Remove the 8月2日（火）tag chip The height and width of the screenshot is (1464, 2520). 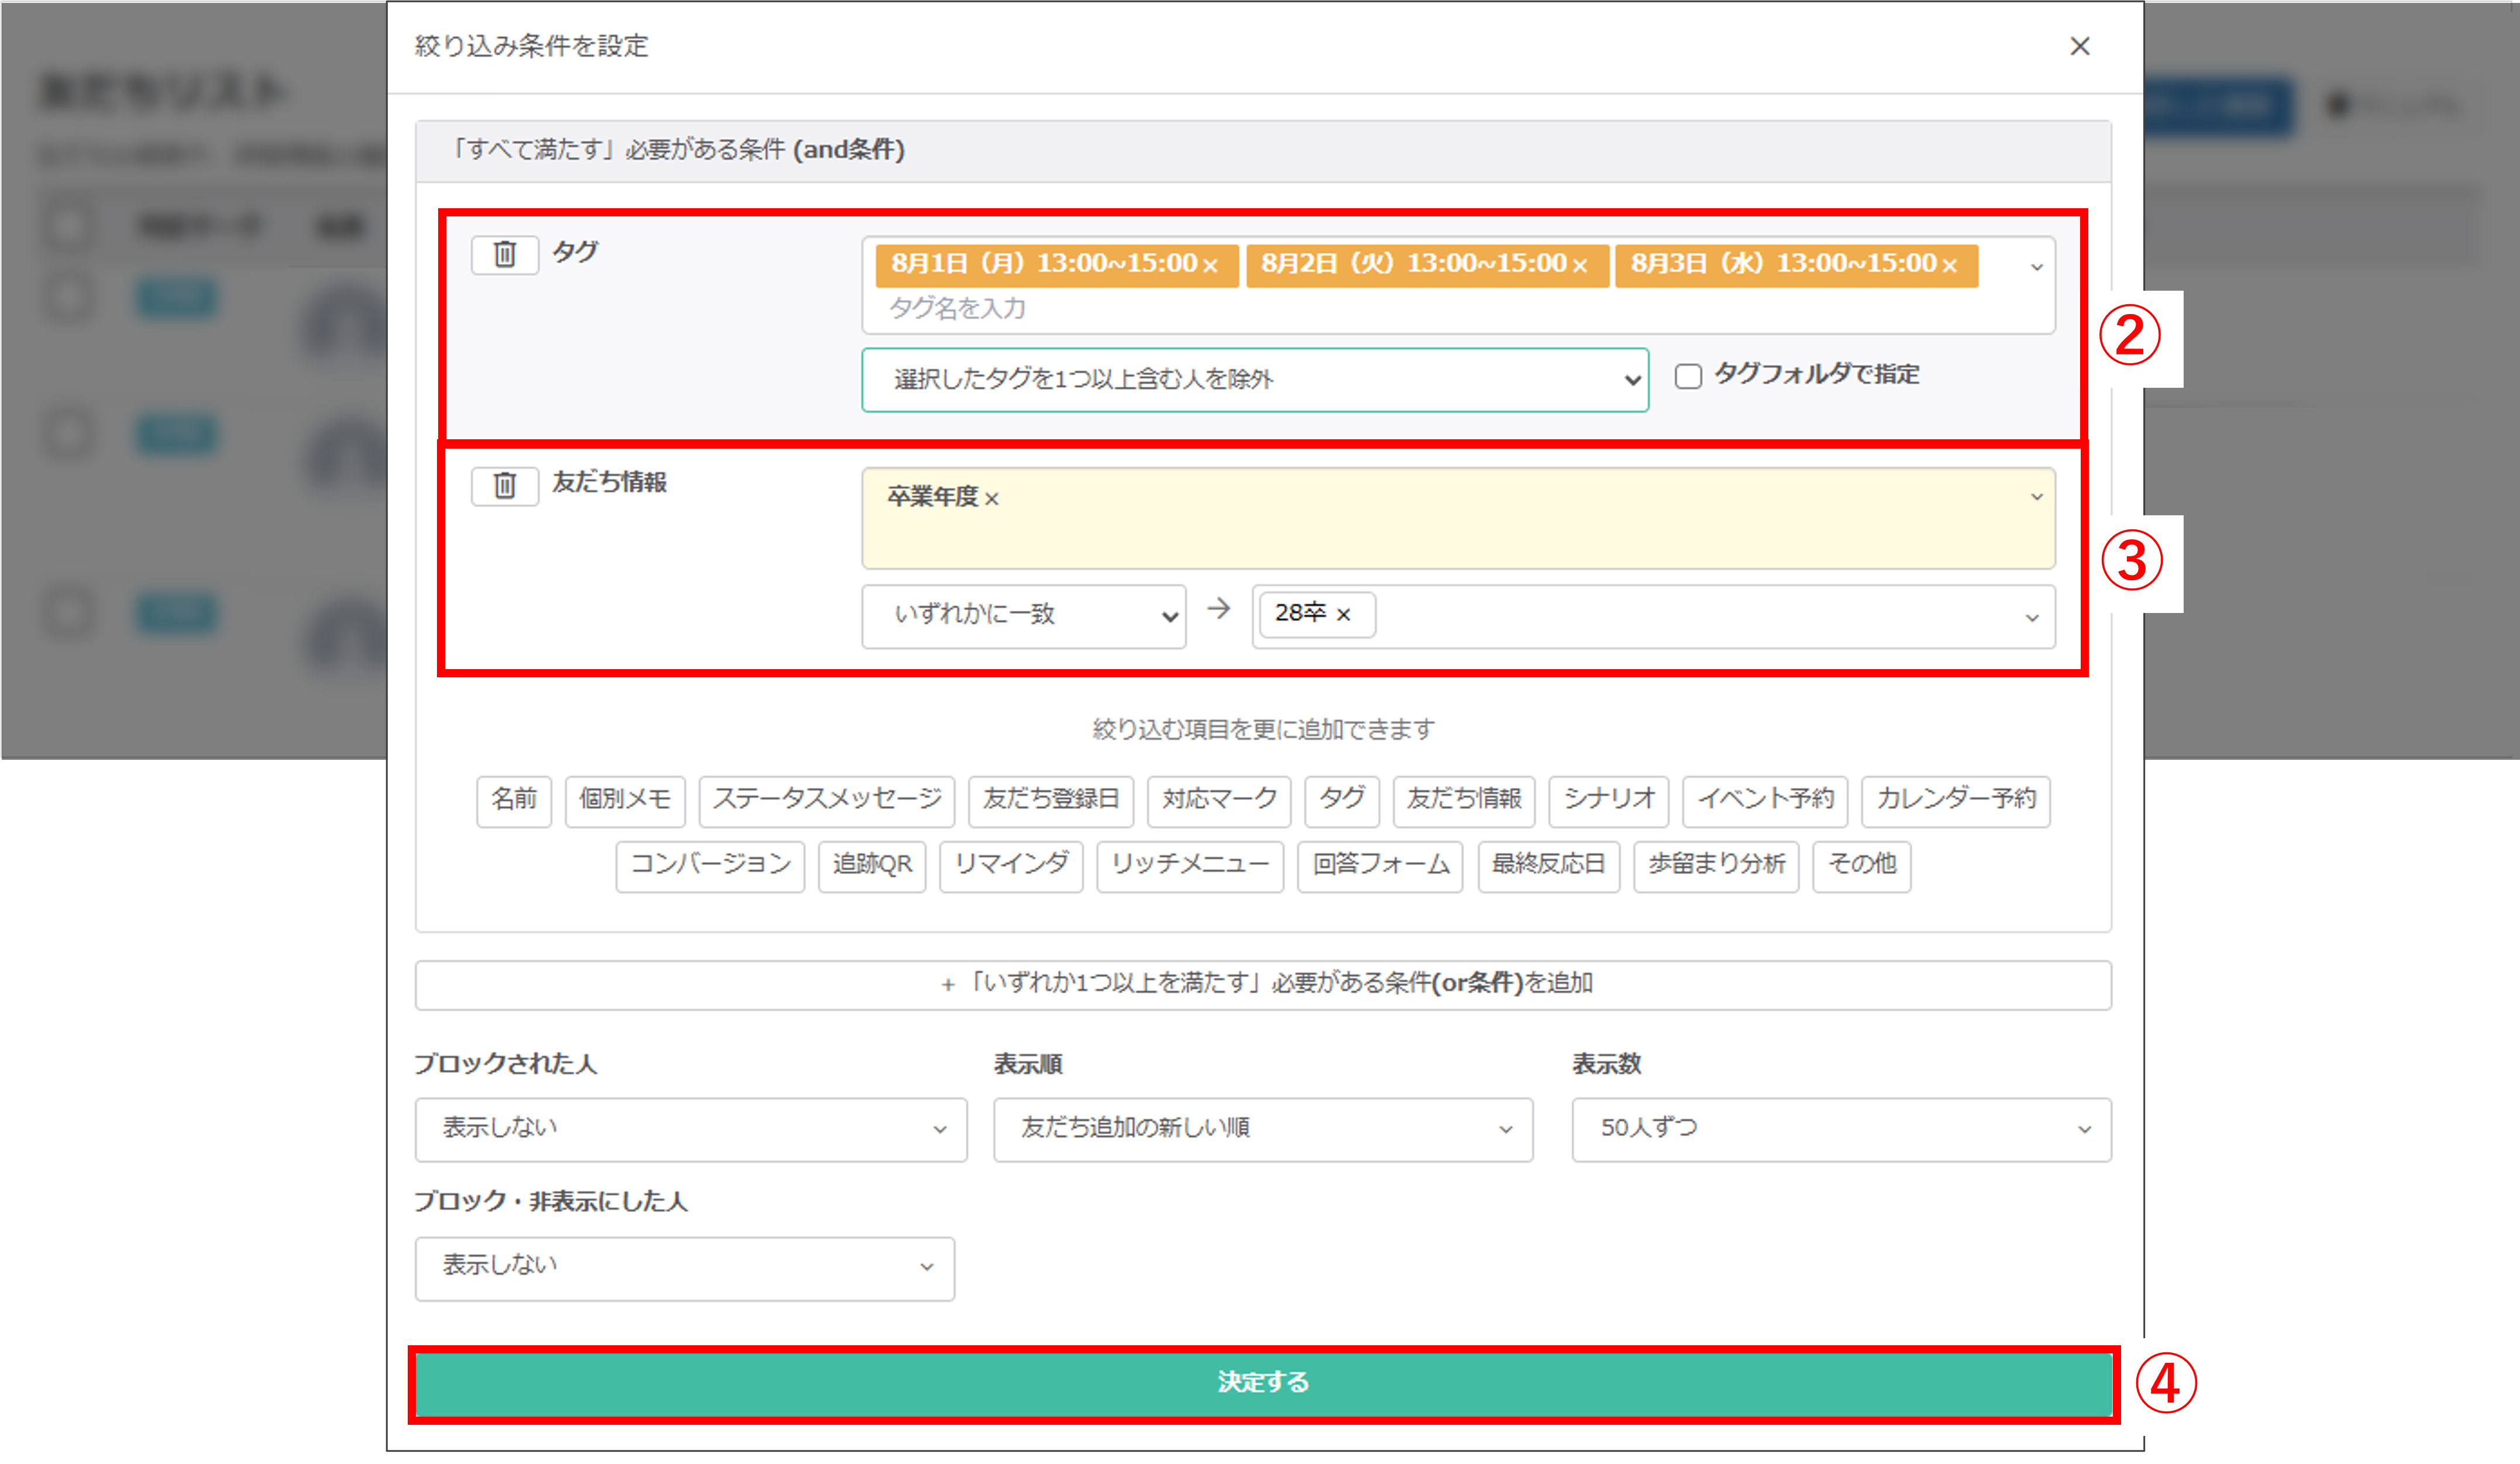click(x=1580, y=266)
